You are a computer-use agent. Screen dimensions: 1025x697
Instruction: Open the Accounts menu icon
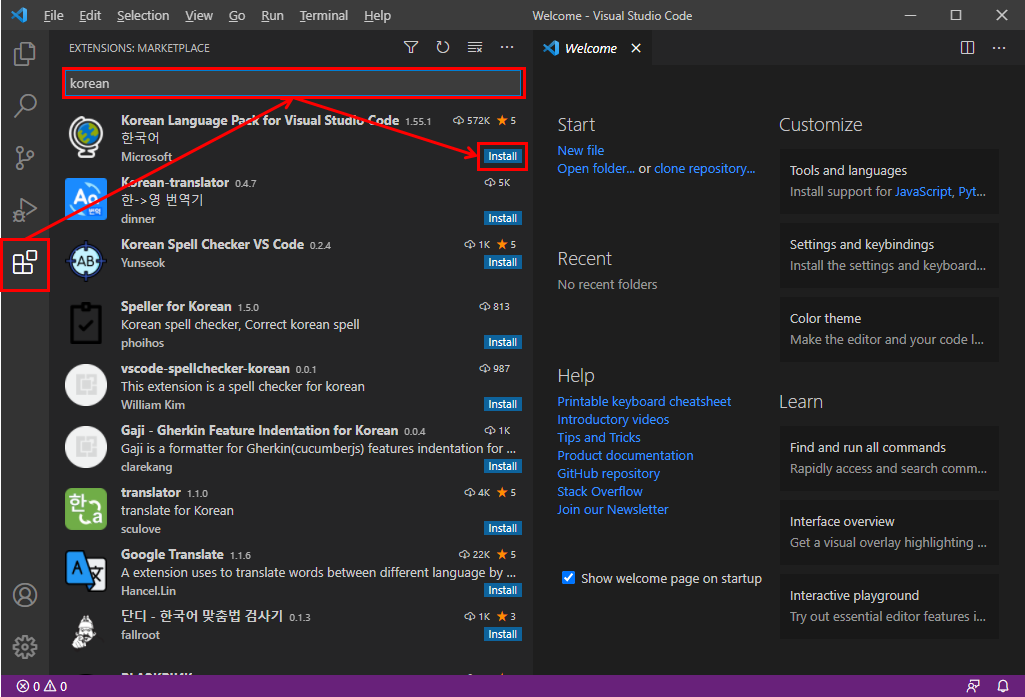pos(25,595)
